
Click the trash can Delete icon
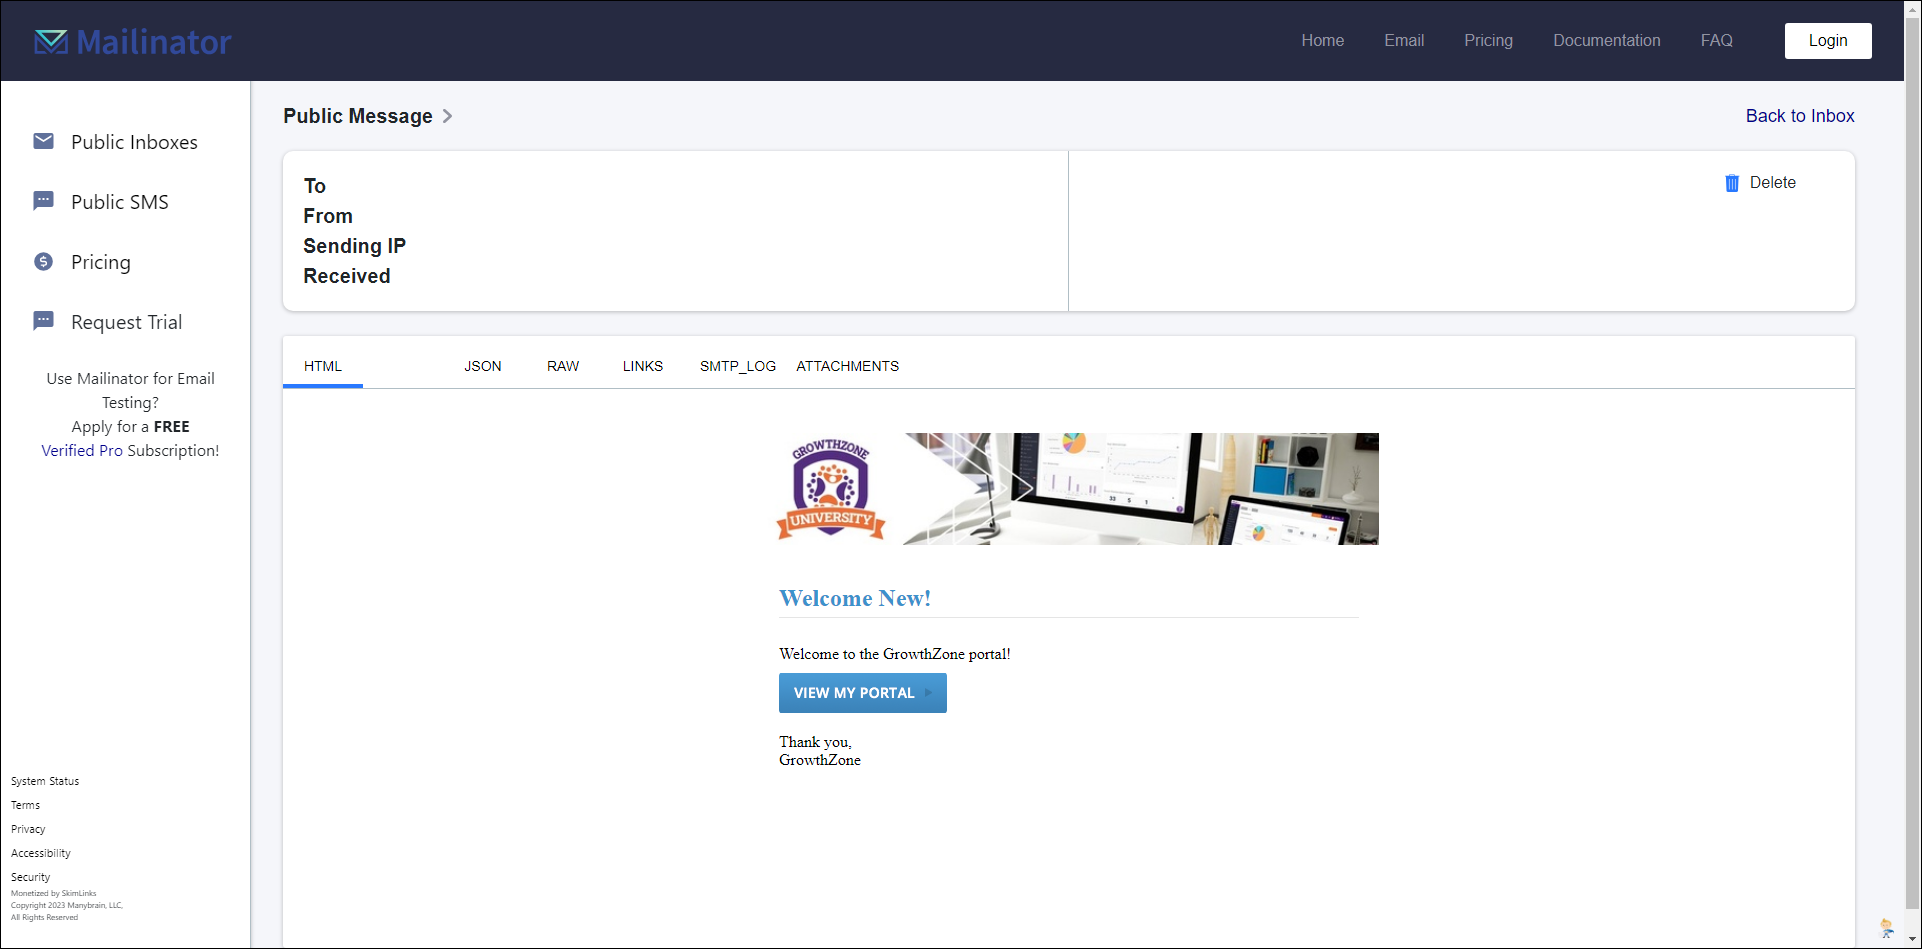coord(1732,183)
